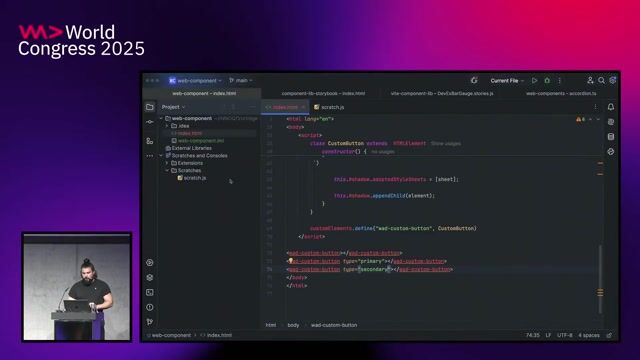
Task: Show more tool windows ellipsis icon
Action: pos(150,156)
